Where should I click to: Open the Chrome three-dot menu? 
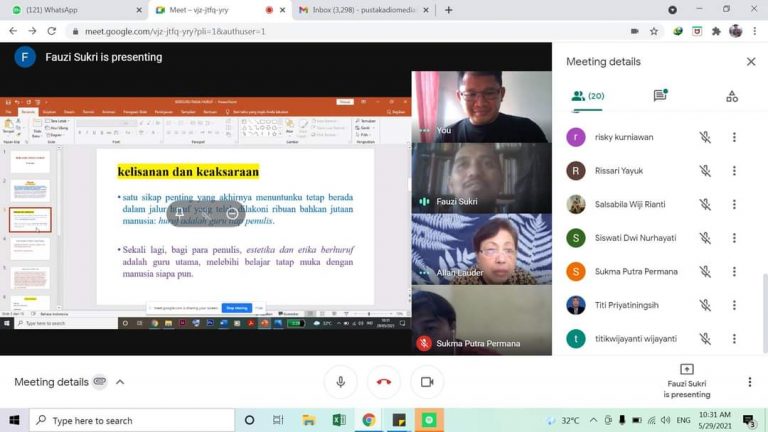tap(754, 31)
